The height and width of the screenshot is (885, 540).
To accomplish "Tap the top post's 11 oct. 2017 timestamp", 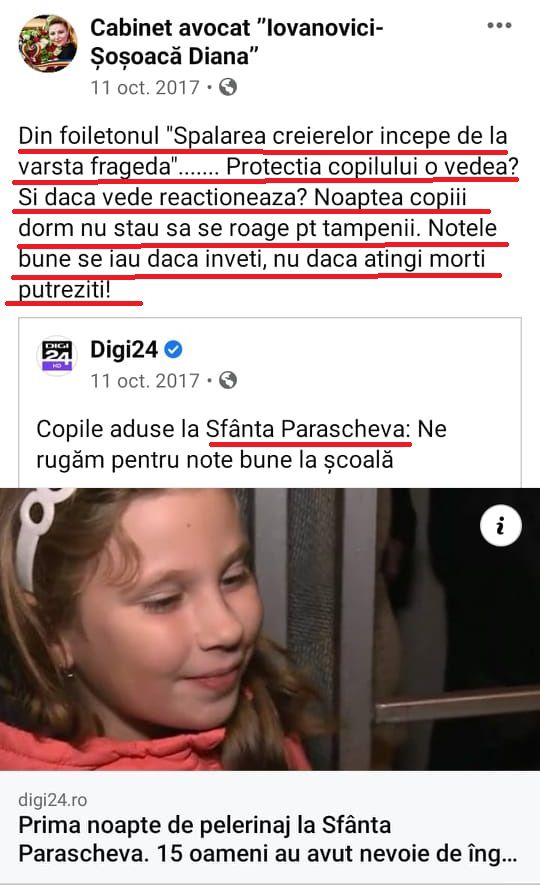I will 145,87.
